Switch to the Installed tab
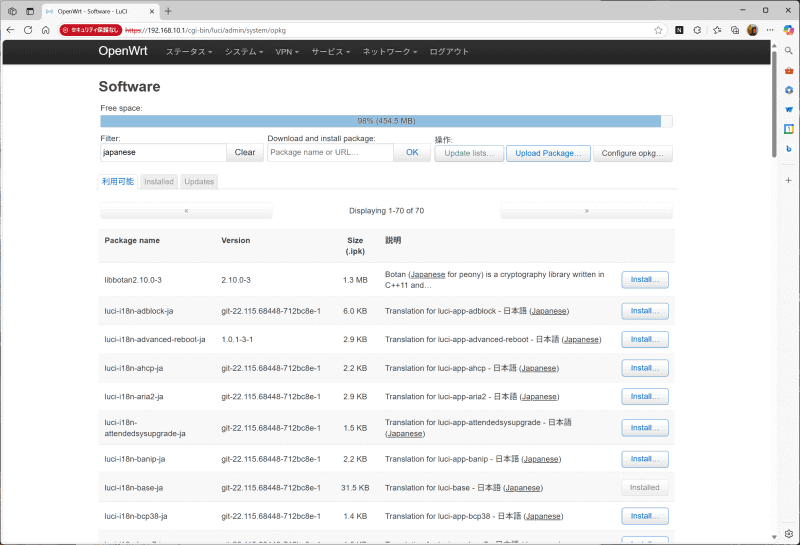The image size is (800, 545). click(x=159, y=182)
